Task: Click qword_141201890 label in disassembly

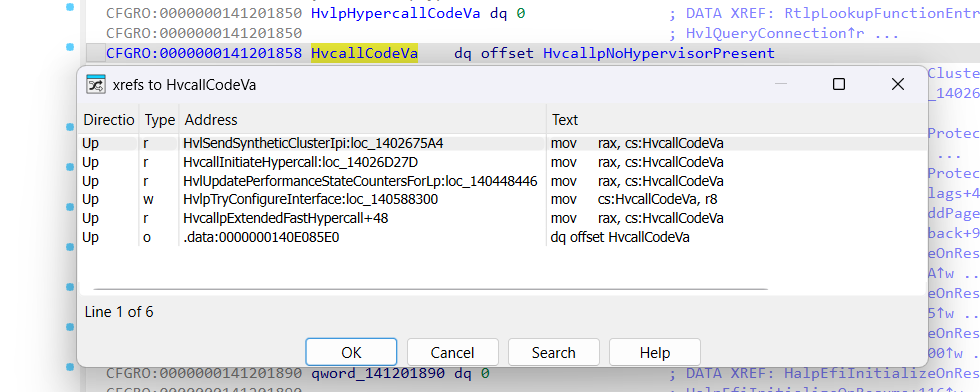Action: pyautogui.click(x=378, y=374)
